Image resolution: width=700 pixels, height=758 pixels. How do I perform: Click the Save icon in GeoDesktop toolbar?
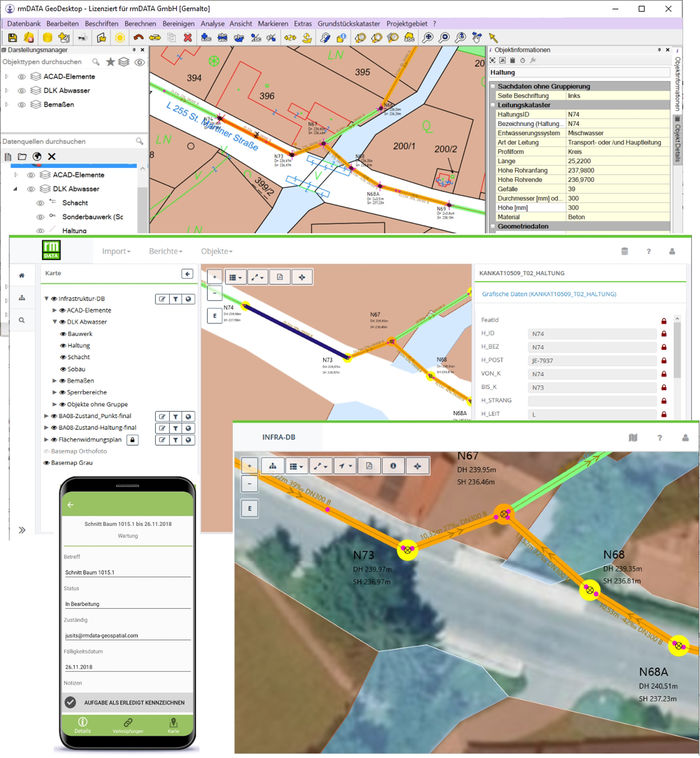click(x=13, y=37)
